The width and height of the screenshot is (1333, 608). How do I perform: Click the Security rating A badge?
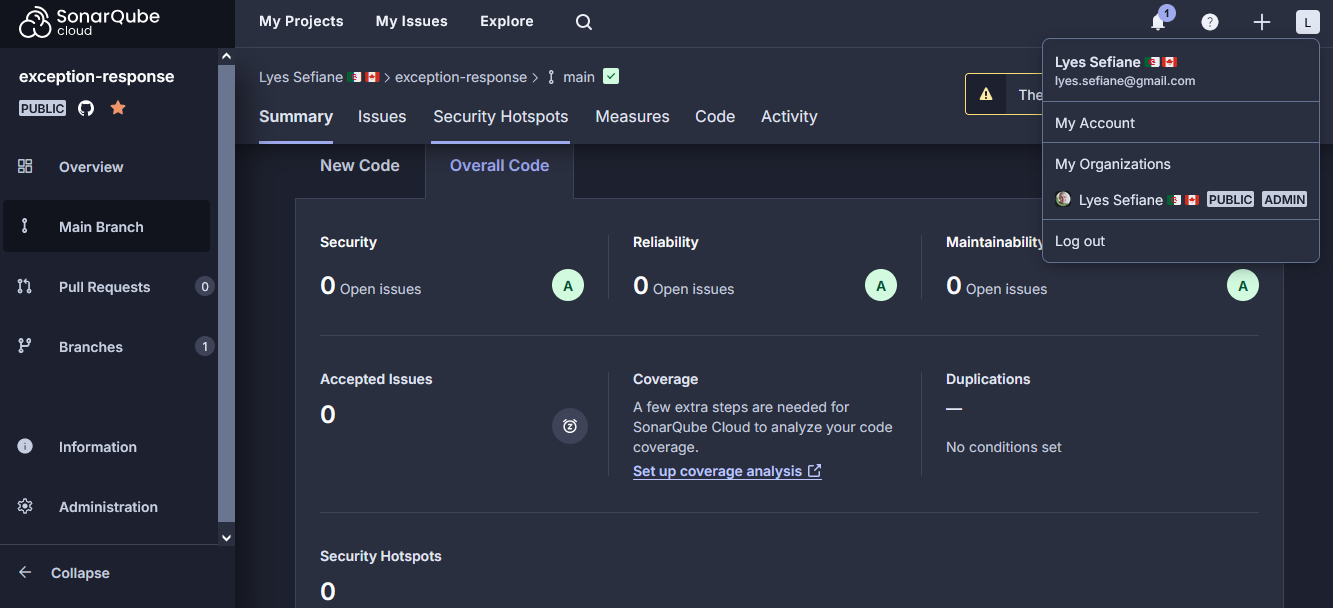pyautogui.click(x=568, y=286)
